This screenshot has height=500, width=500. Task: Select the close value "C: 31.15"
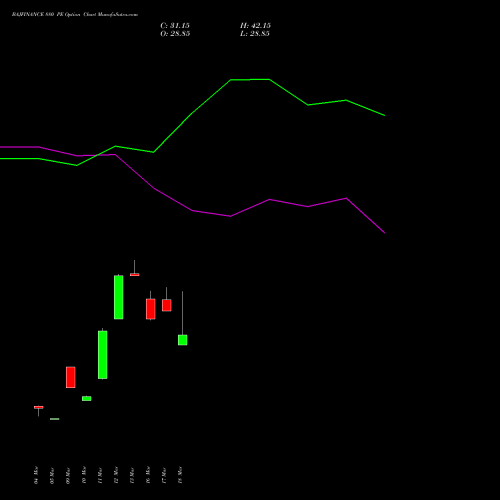point(175,26)
